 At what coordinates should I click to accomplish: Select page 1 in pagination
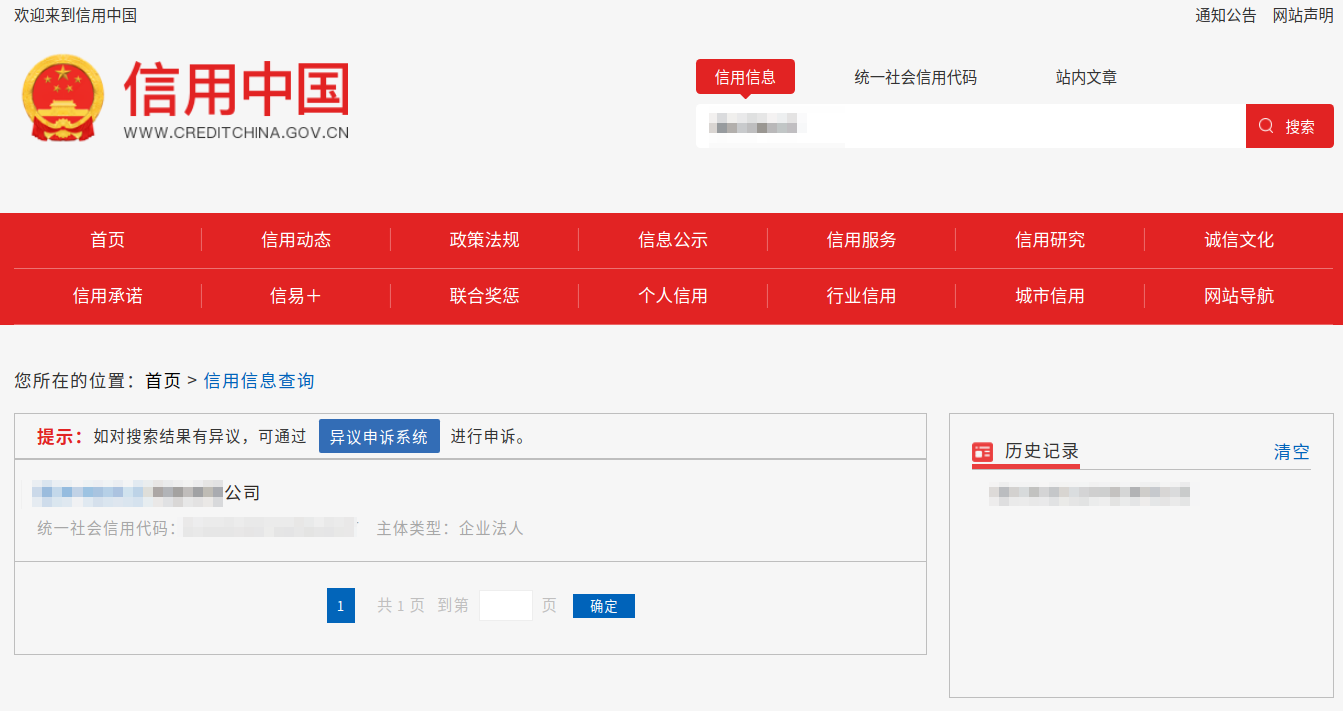point(341,606)
